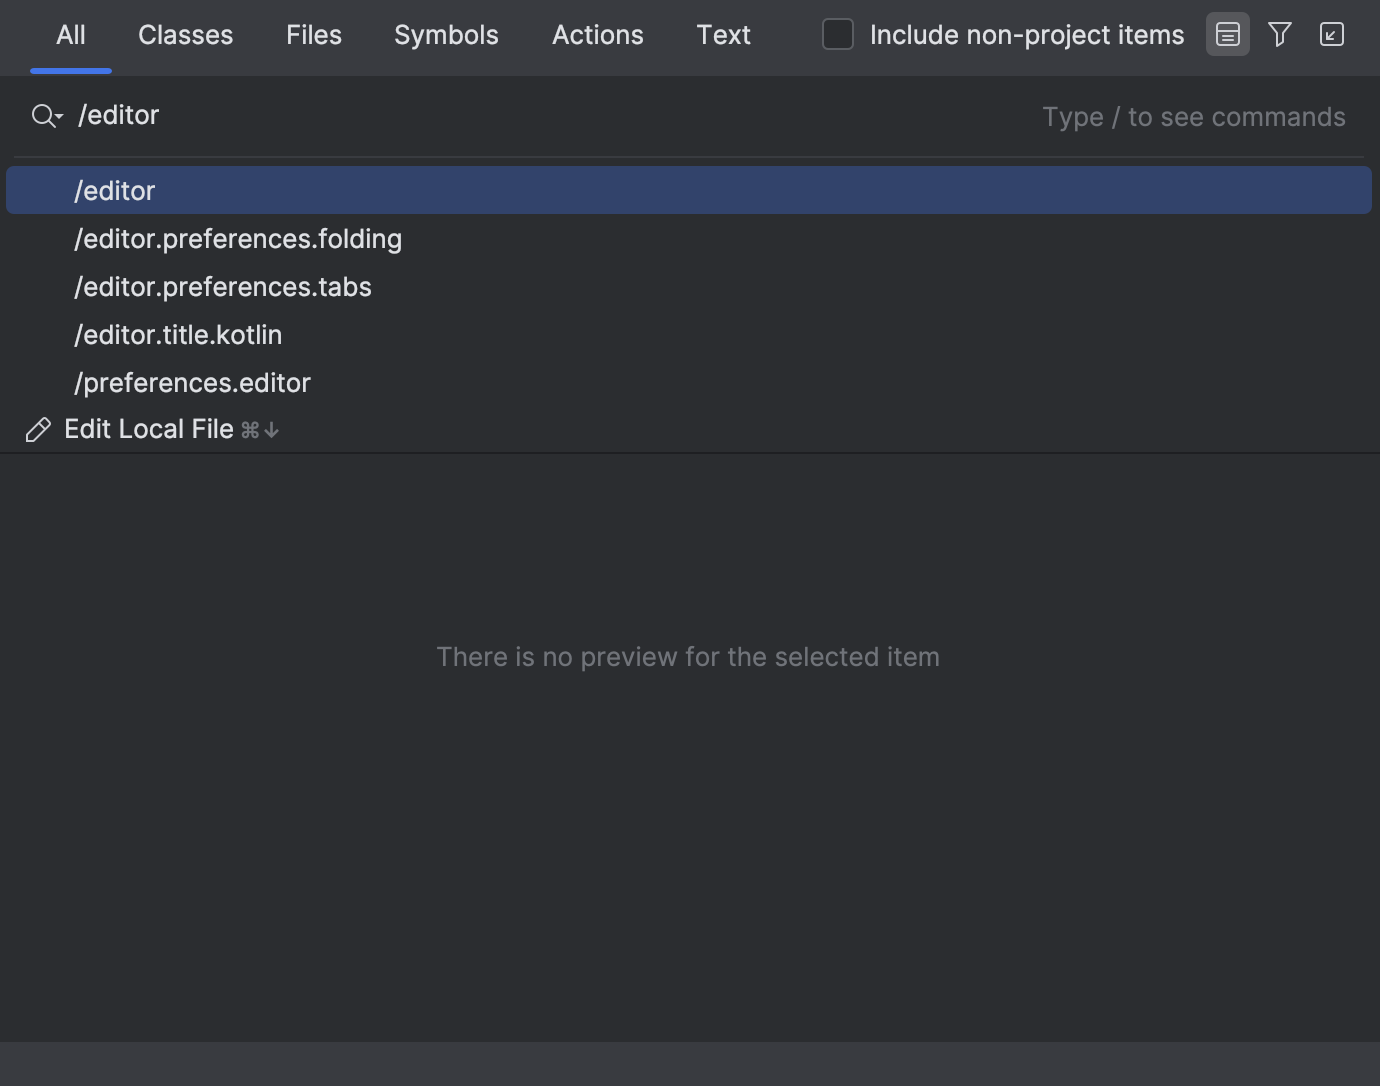The image size is (1380, 1086).
Task: Click the highlighted /editor result
Action: coord(114,190)
